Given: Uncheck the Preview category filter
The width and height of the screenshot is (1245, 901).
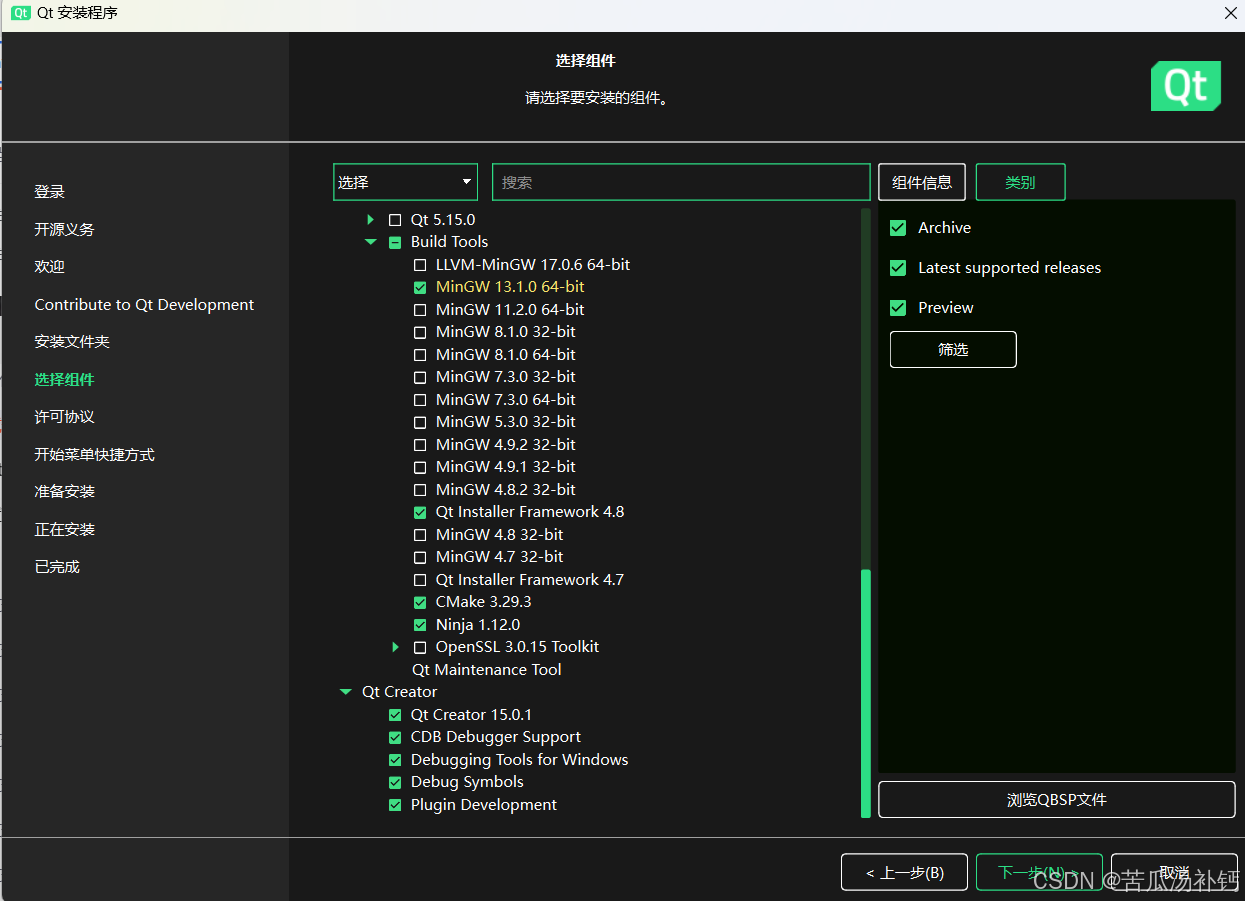Looking at the screenshot, I should (x=898, y=308).
